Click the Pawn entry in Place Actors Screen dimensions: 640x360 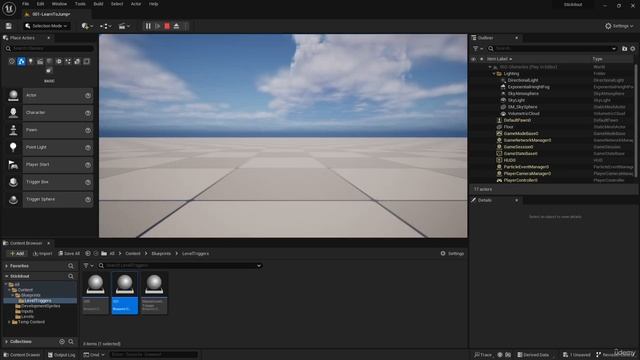point(49,130)
